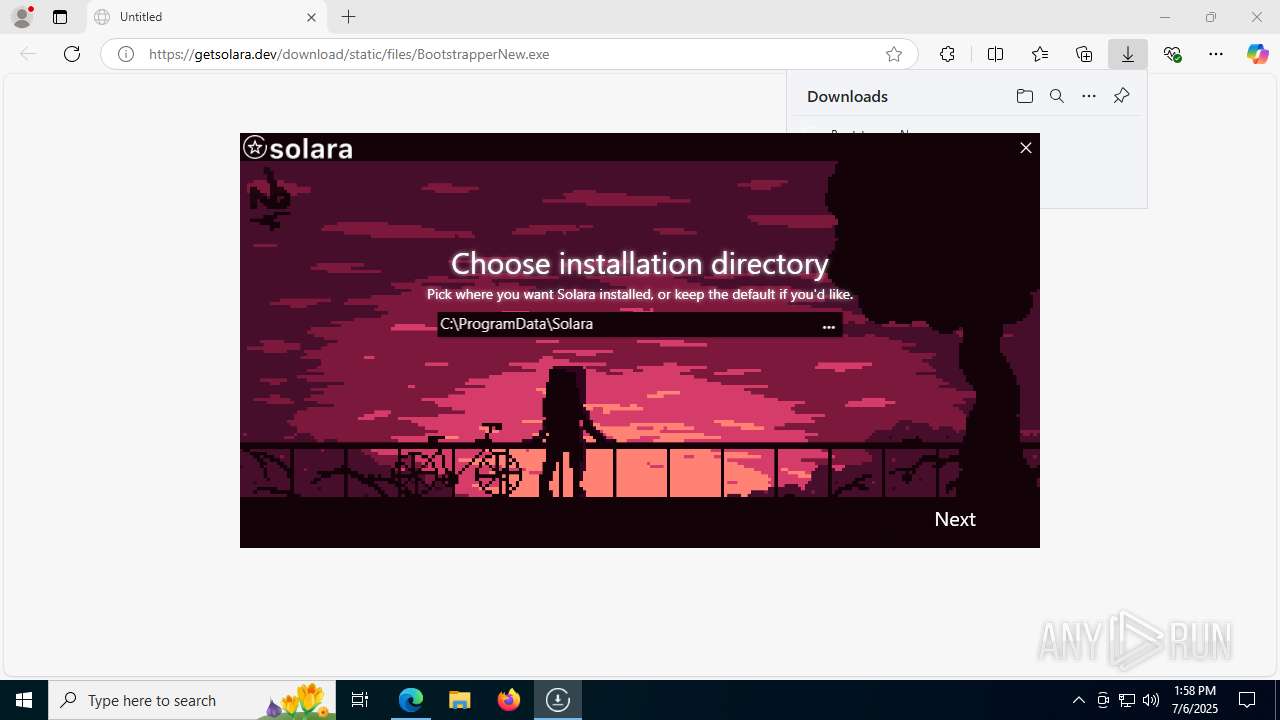The height and width of the screenshot is (720, 1280).
Task: Click the address bar URL
Action: pyautogui.click(x=349, y=54)
